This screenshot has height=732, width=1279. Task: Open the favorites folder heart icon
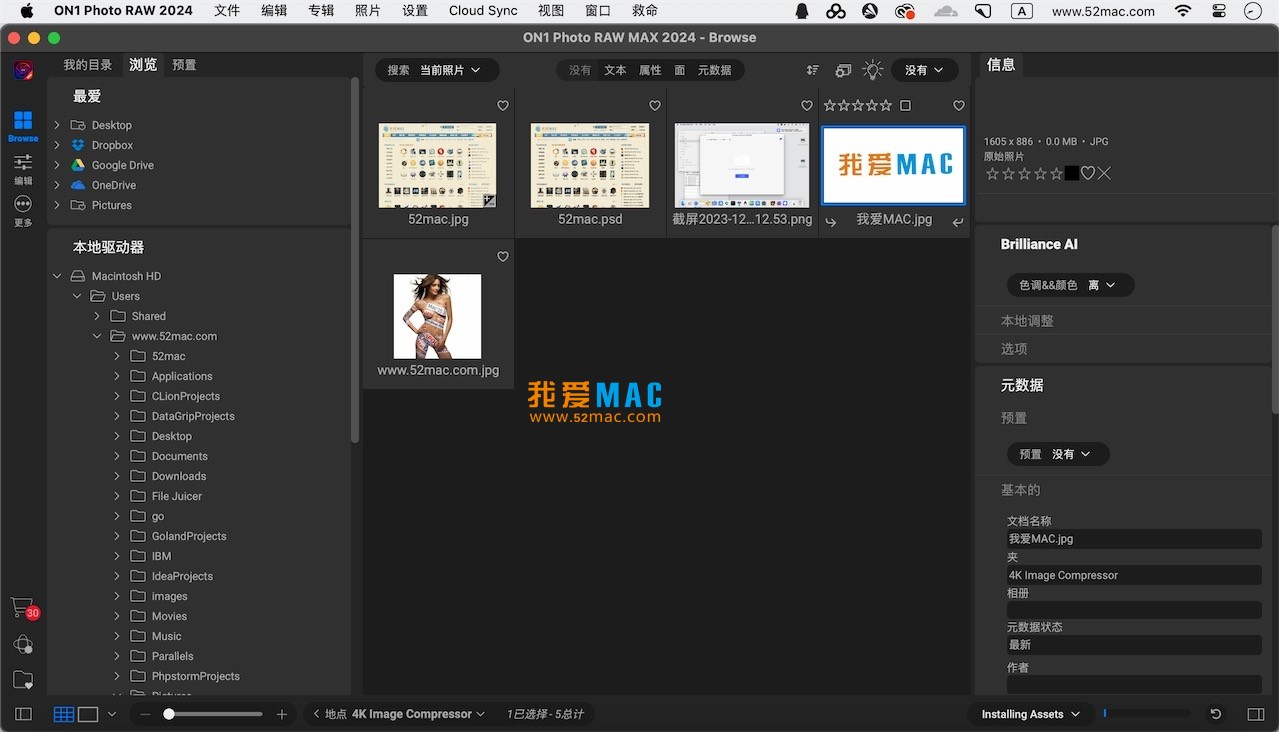(23, 680)
